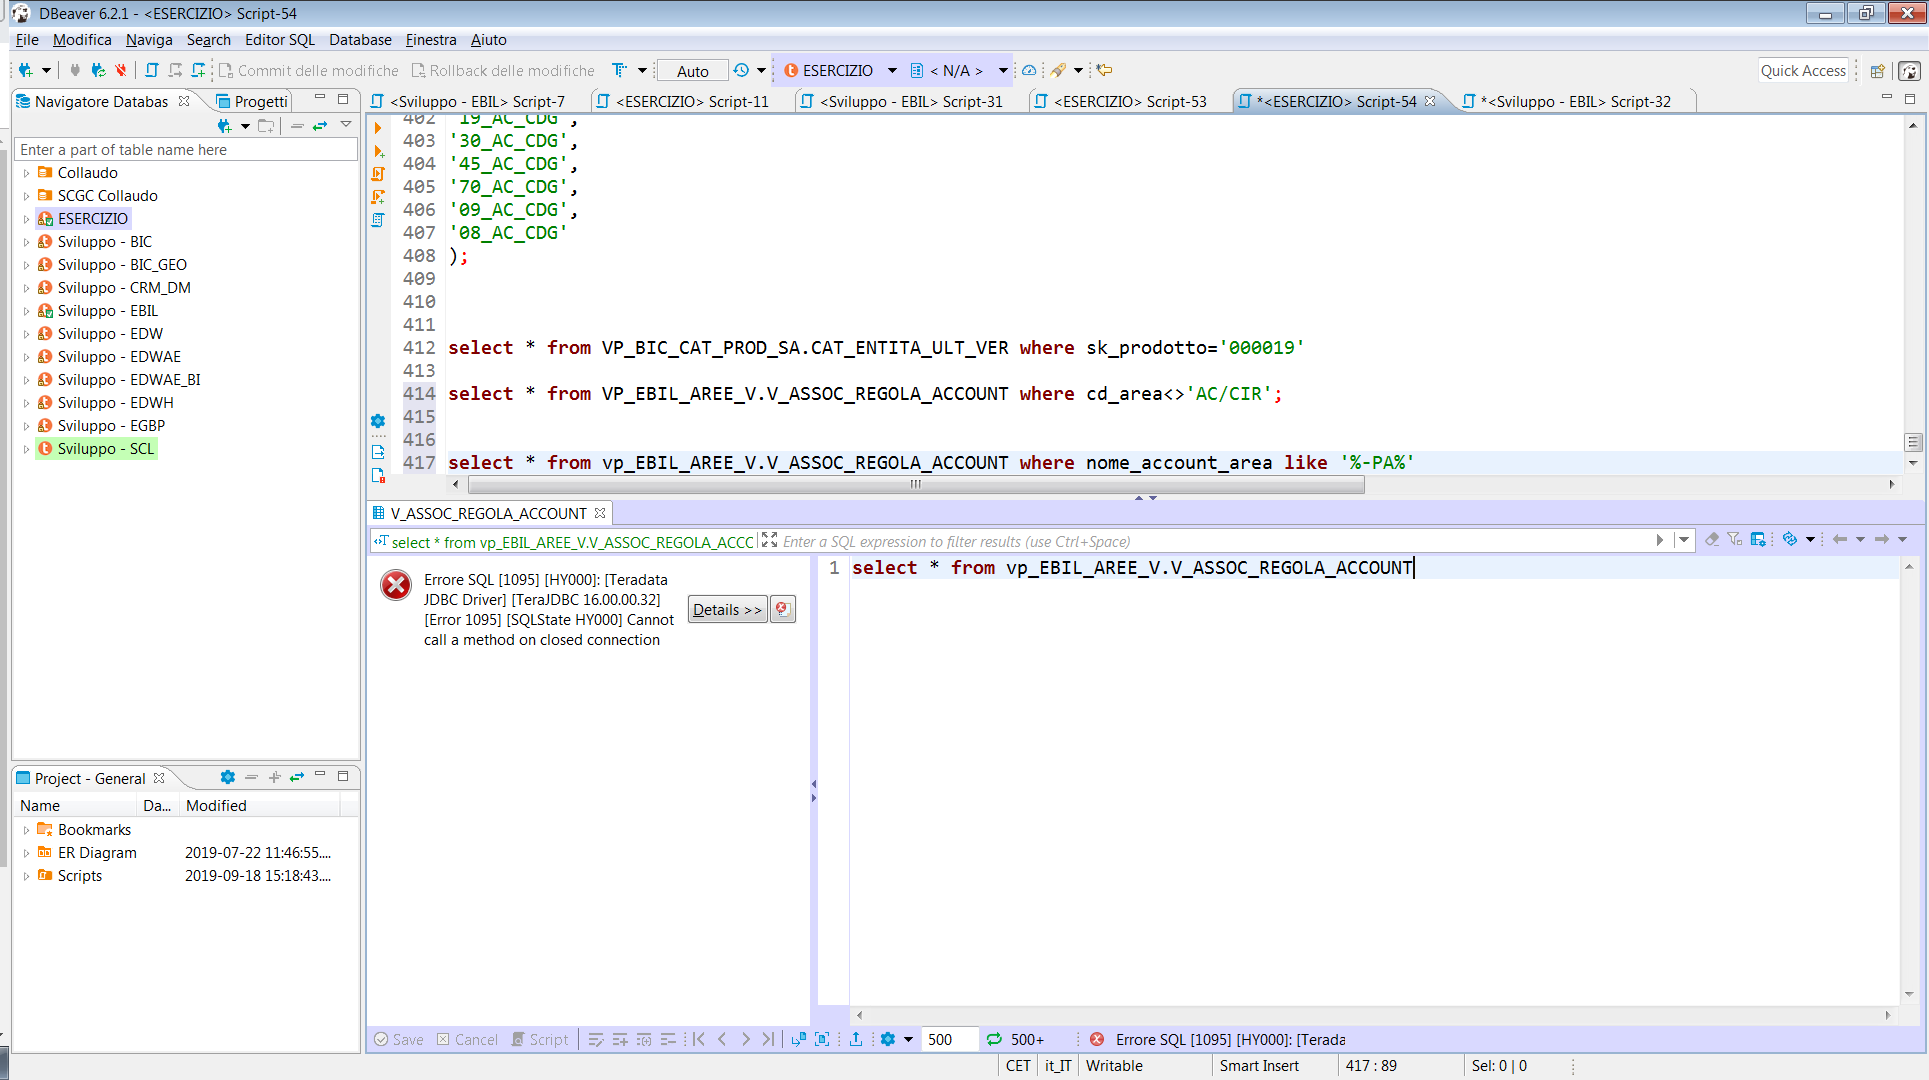This screenshot has width=1929, height=1080.
Task: Expand the ER Diagram project entry
Action: (x=27, y=852)
